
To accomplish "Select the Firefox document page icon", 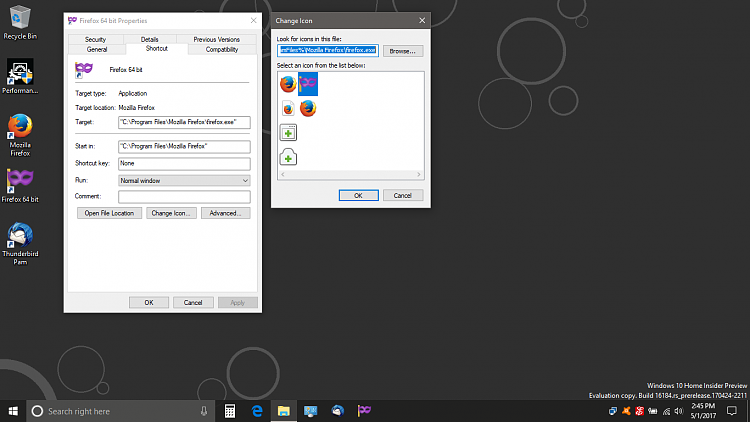I will click(x=288, y=109).
